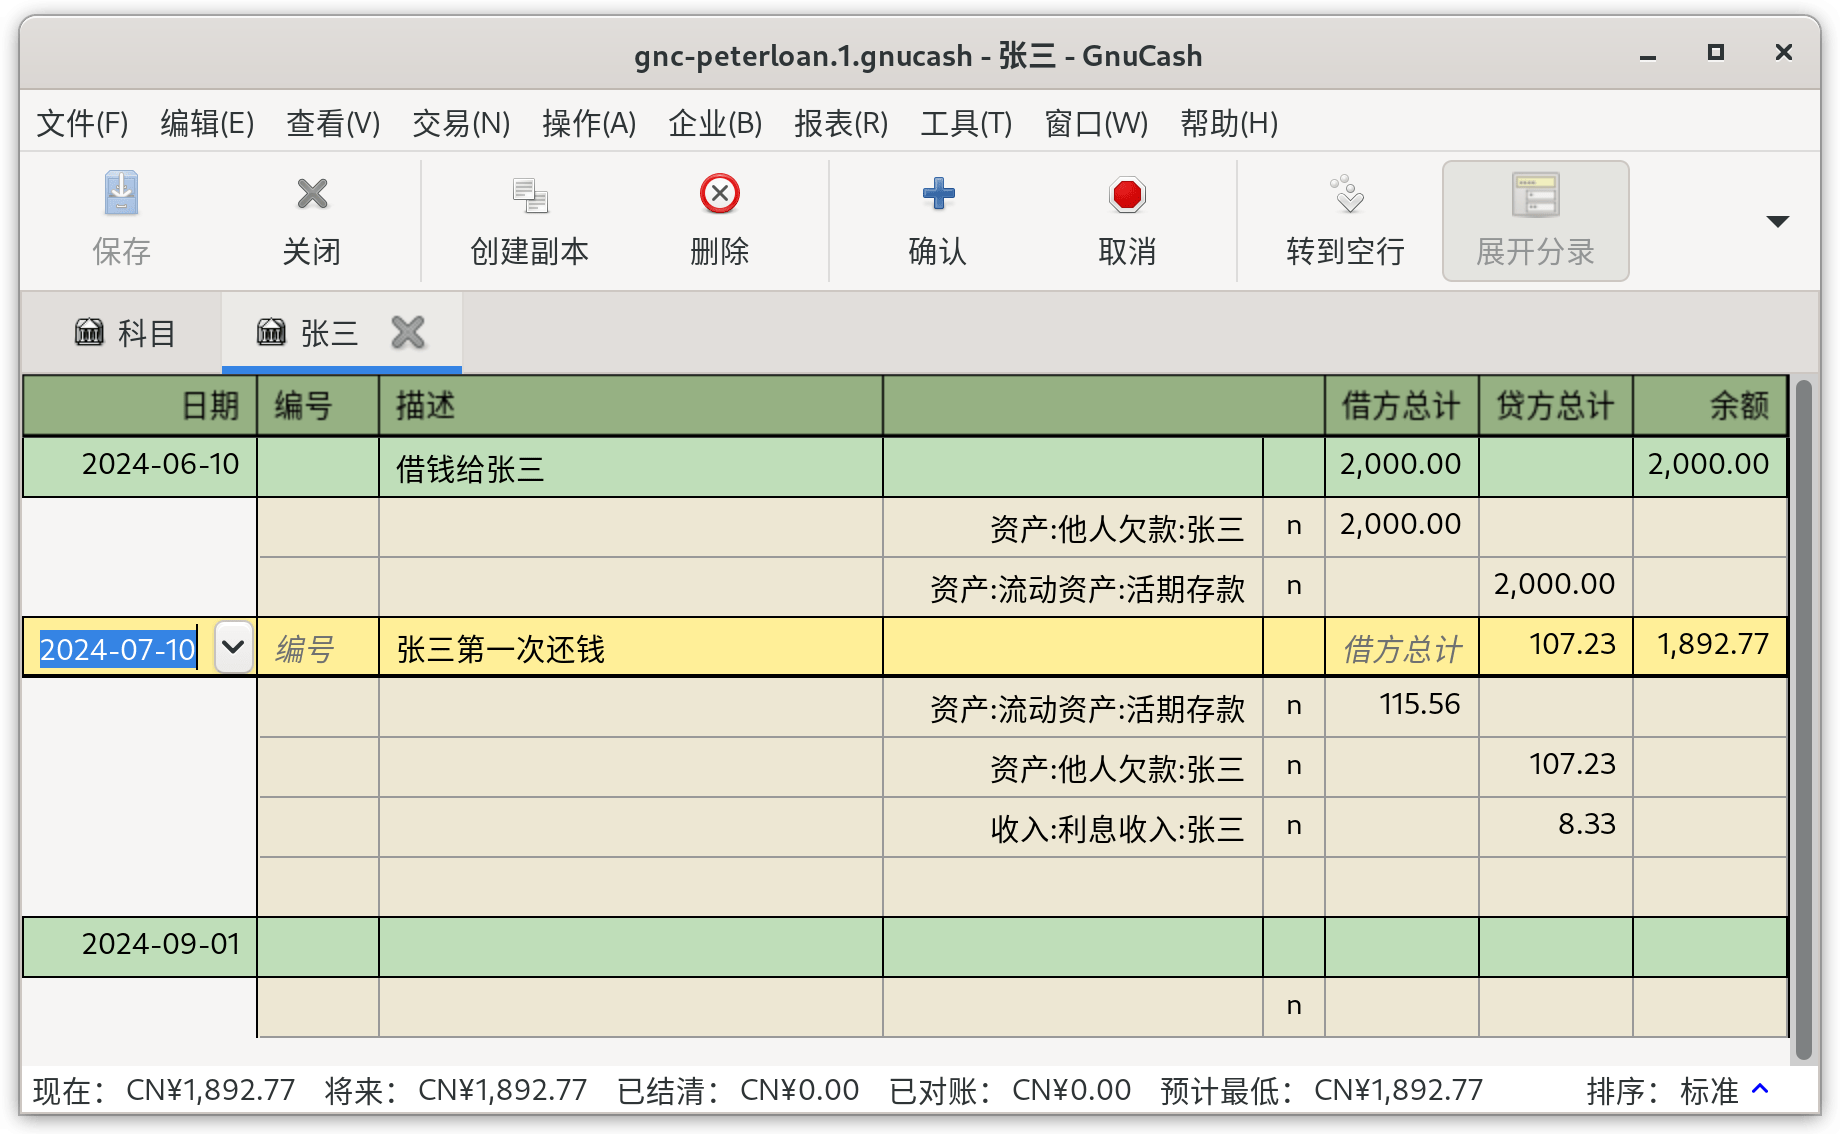Switch to the 科目 accounts tab
1840x1134 pixels.
click(124, 332)
